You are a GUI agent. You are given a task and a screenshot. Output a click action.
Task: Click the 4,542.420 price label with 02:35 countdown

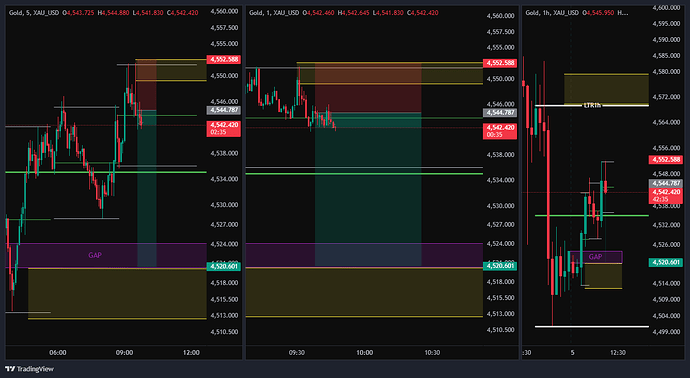pos(224,128)
